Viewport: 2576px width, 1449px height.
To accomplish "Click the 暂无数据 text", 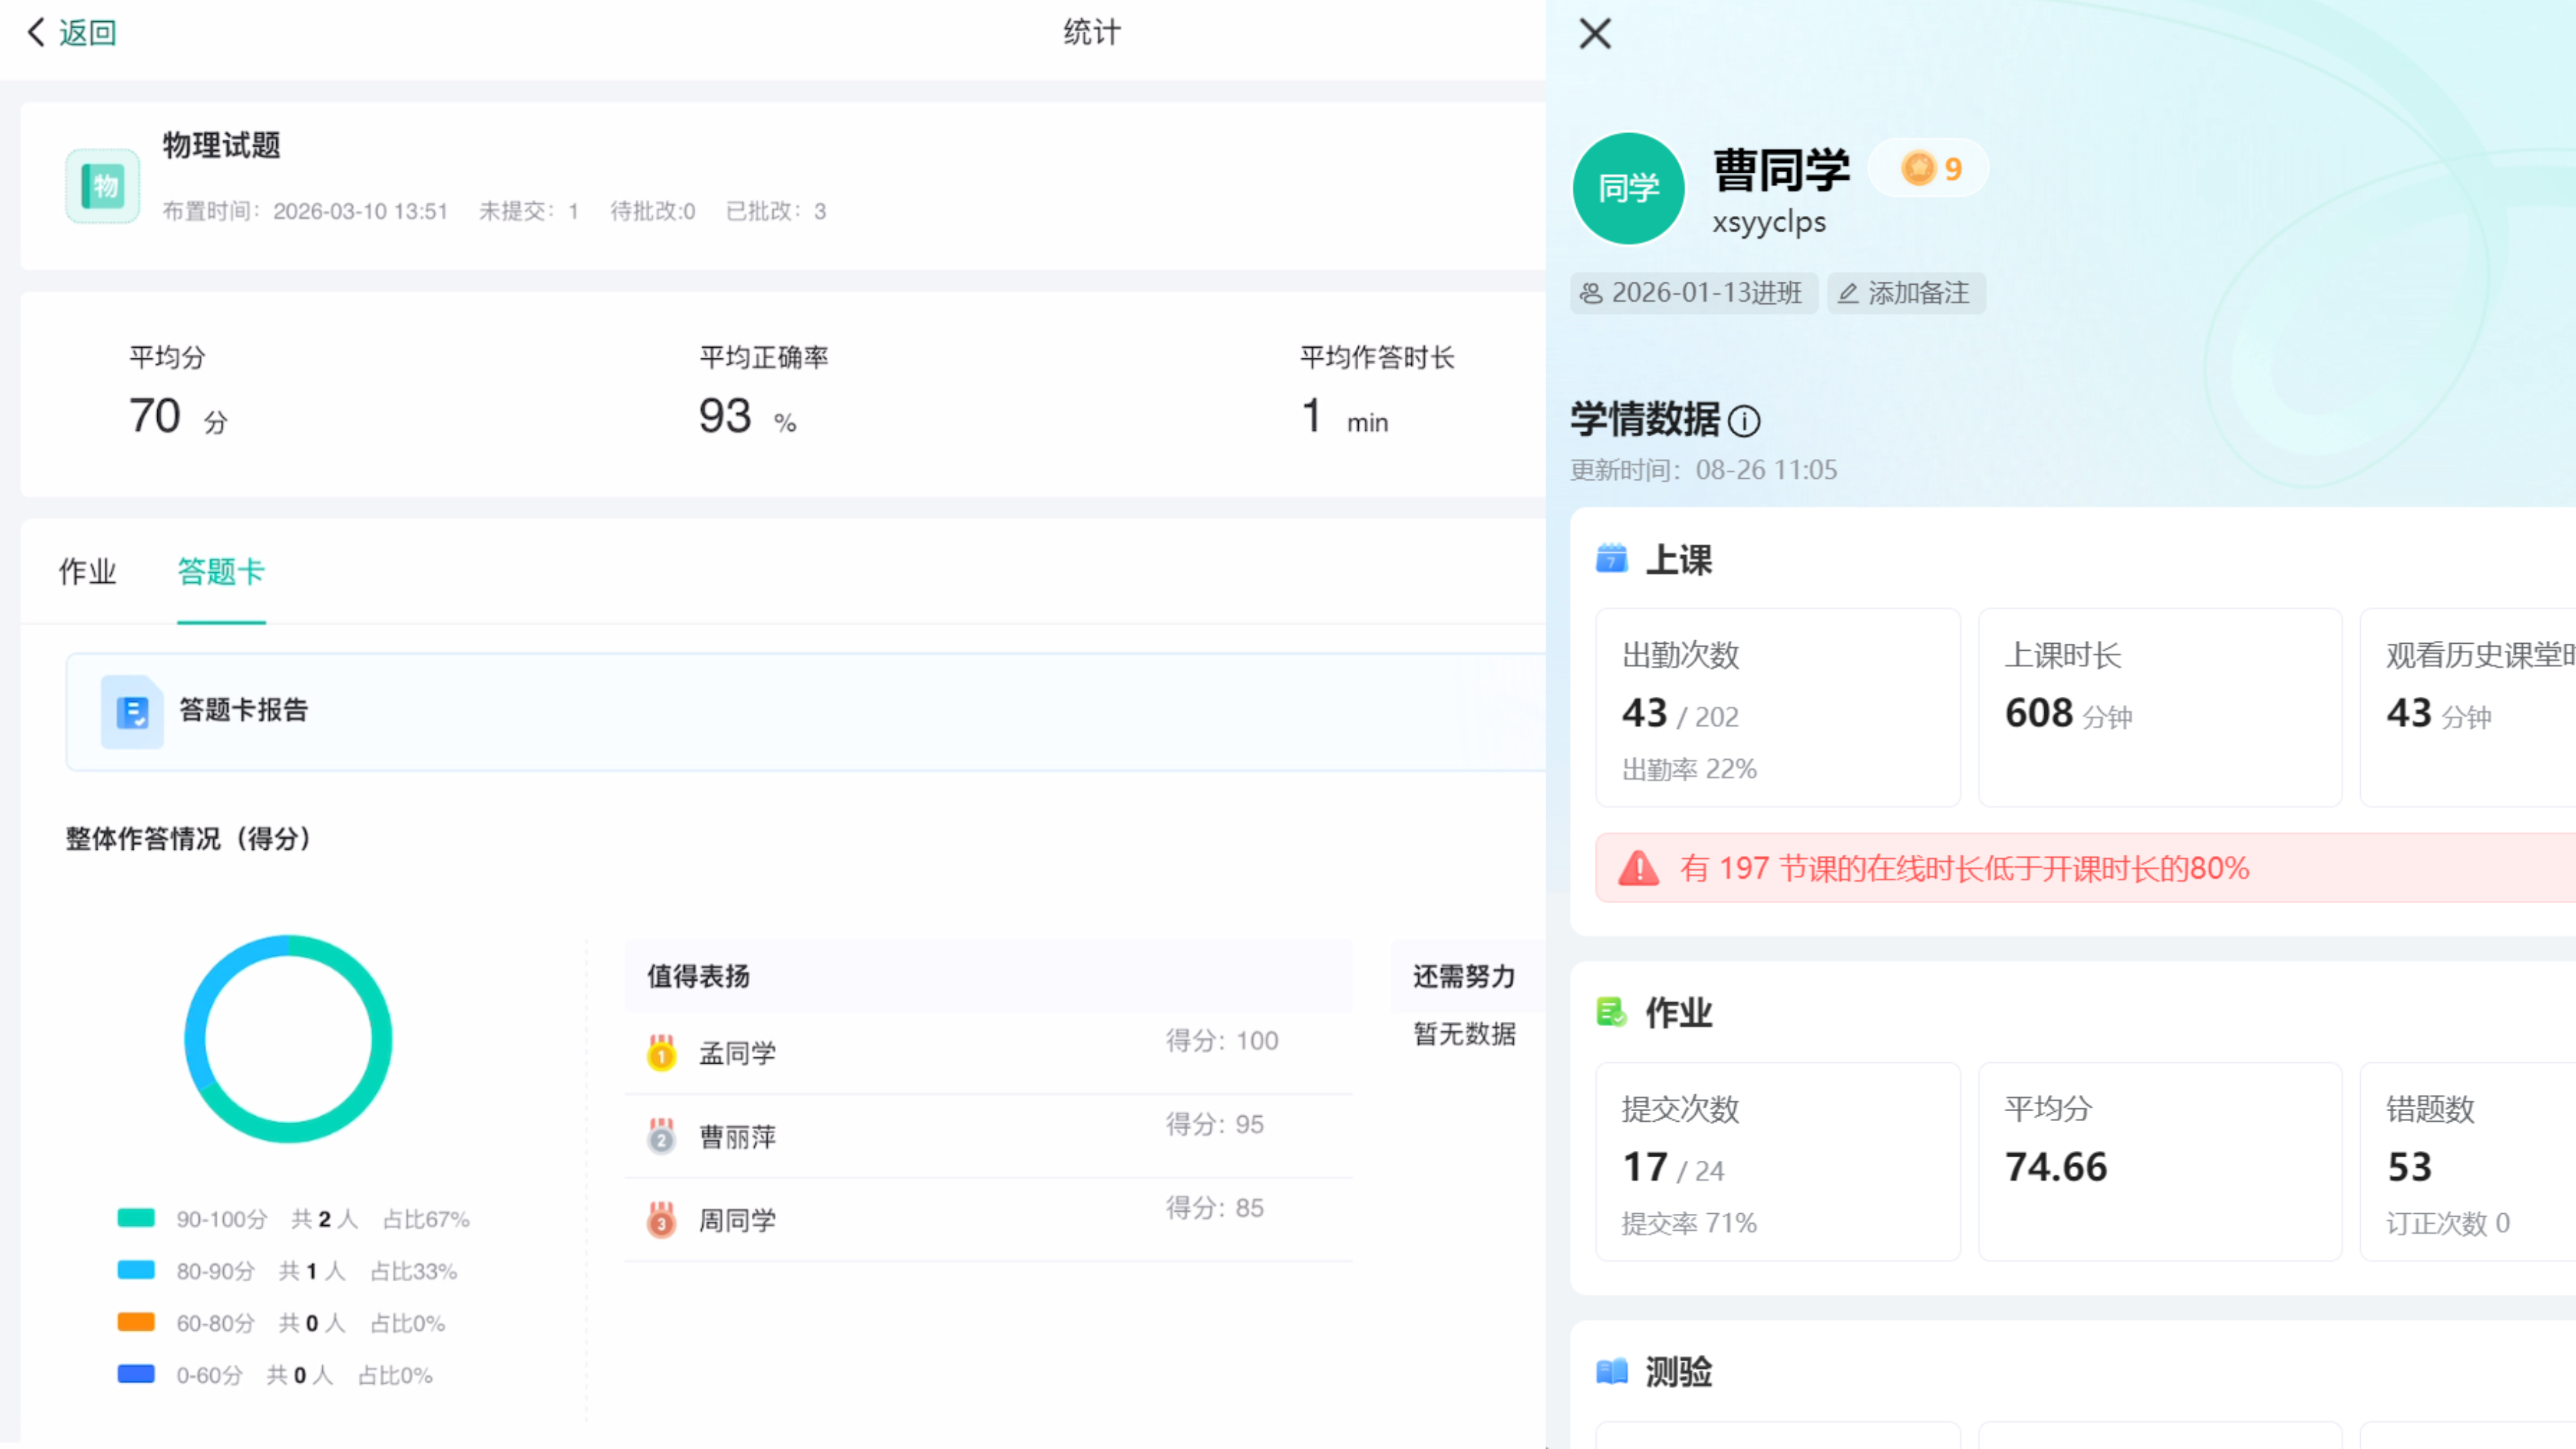I will (1464, 1034).
